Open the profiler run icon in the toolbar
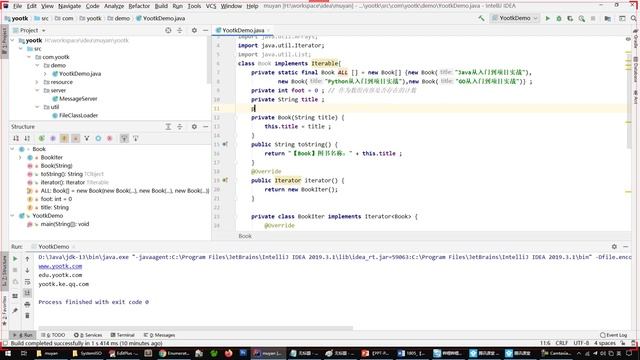Image resolution: width=640 pixels, height=360 pixels. pos(582,18)
